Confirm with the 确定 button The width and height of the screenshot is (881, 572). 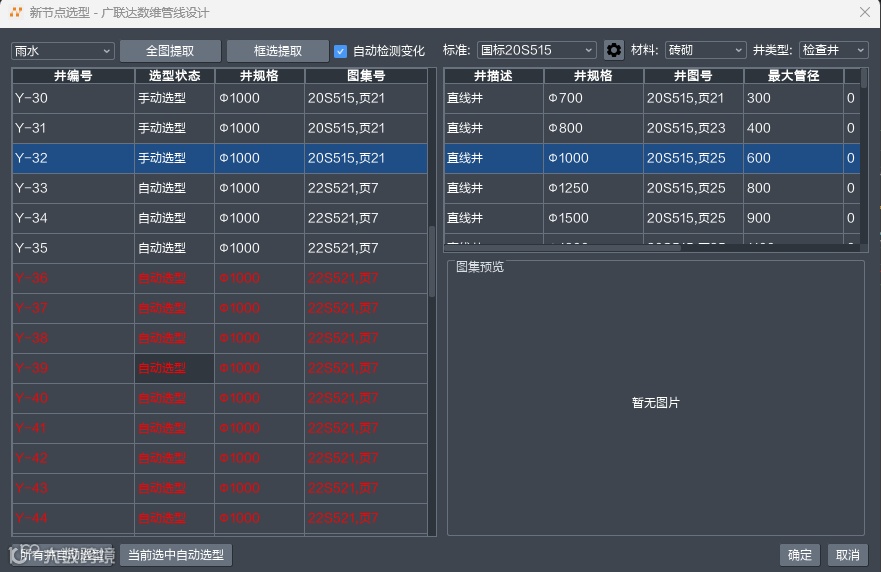[x=800, y=555]
